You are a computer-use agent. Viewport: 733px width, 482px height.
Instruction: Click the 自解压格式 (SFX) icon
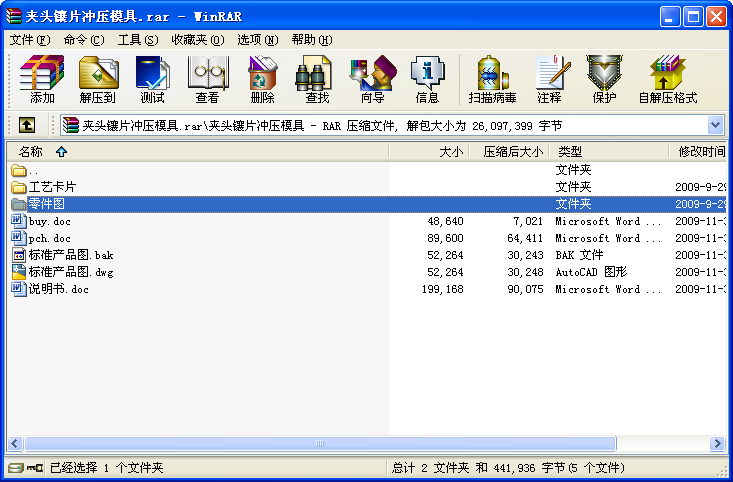pyautogui.click(x=667, y=79)
